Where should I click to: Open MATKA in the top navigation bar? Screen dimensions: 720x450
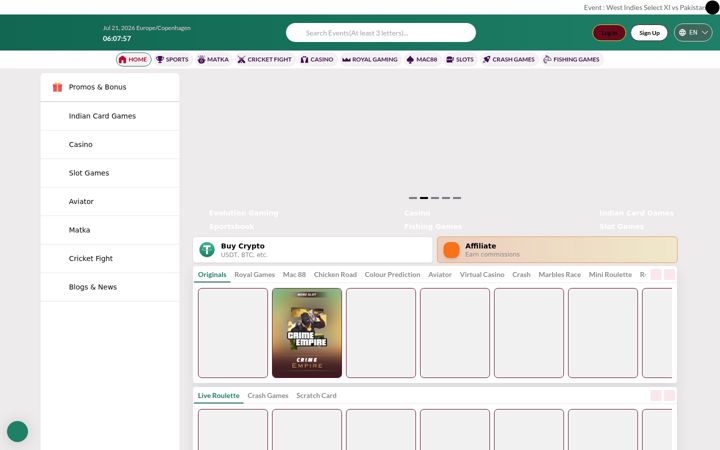pos(213,60)
